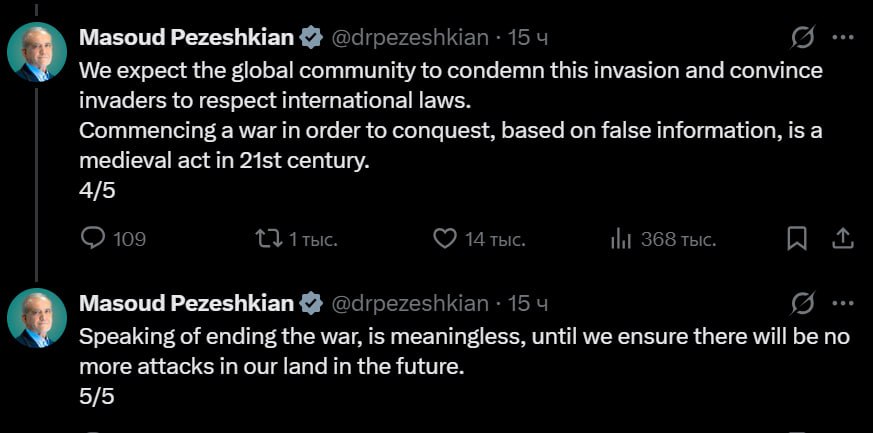Click the @drpezeshkian handle on the first tweet
Screen dimensions: 873x433
(x=409, y=38)
